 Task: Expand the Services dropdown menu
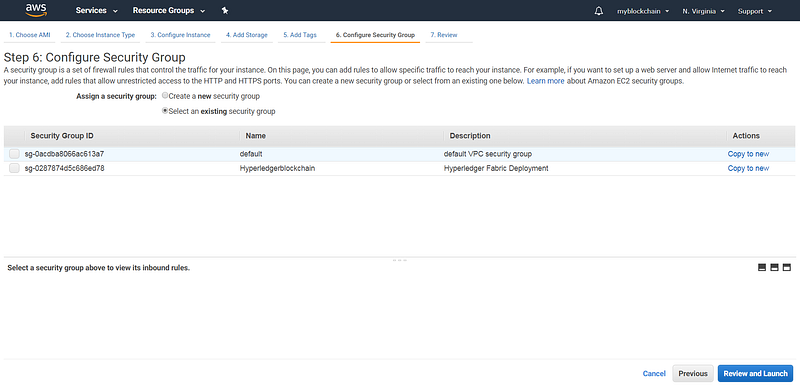coord(97,11)
